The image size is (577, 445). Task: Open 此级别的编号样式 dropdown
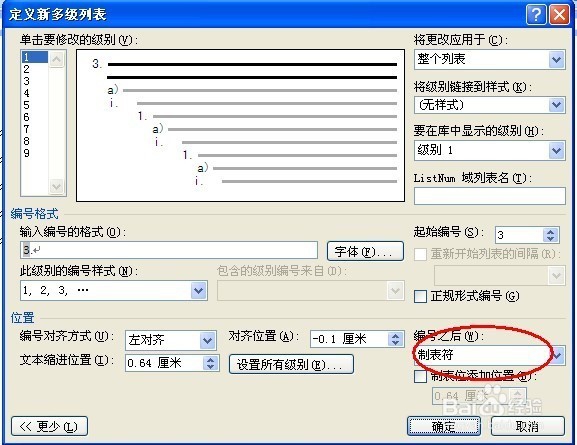(198, 291)
